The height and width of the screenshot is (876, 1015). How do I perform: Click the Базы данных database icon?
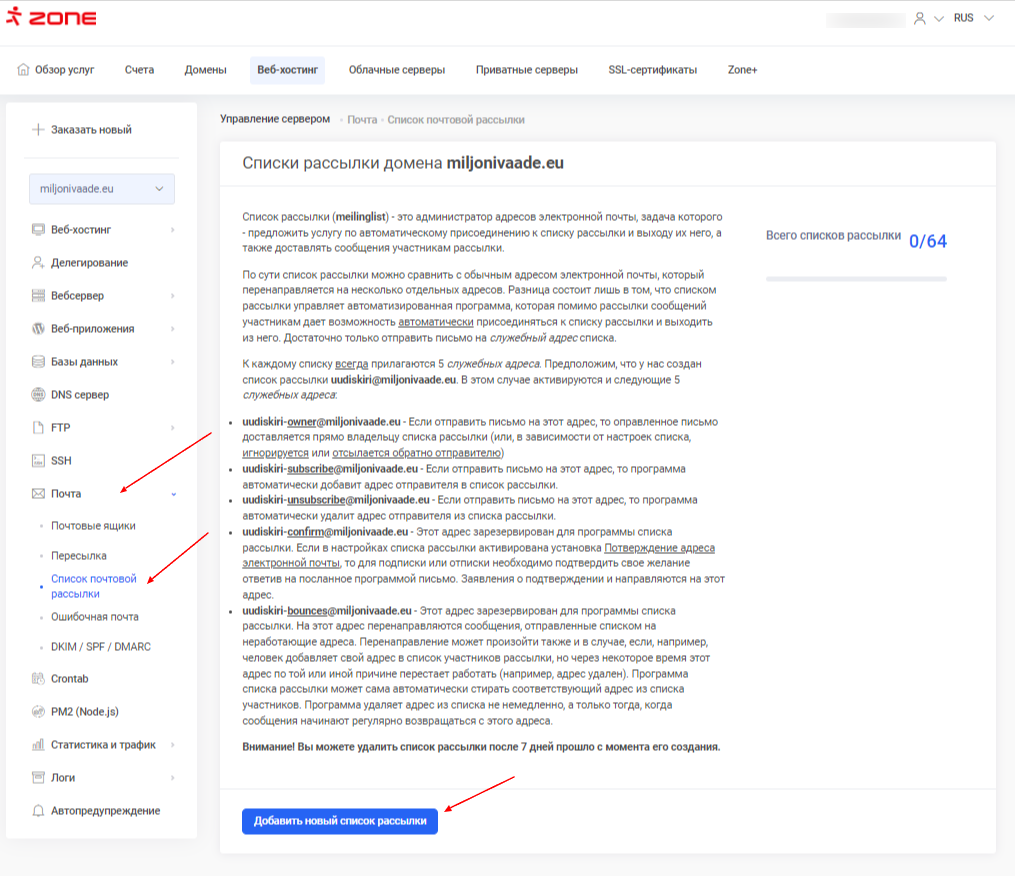point(38,362)
